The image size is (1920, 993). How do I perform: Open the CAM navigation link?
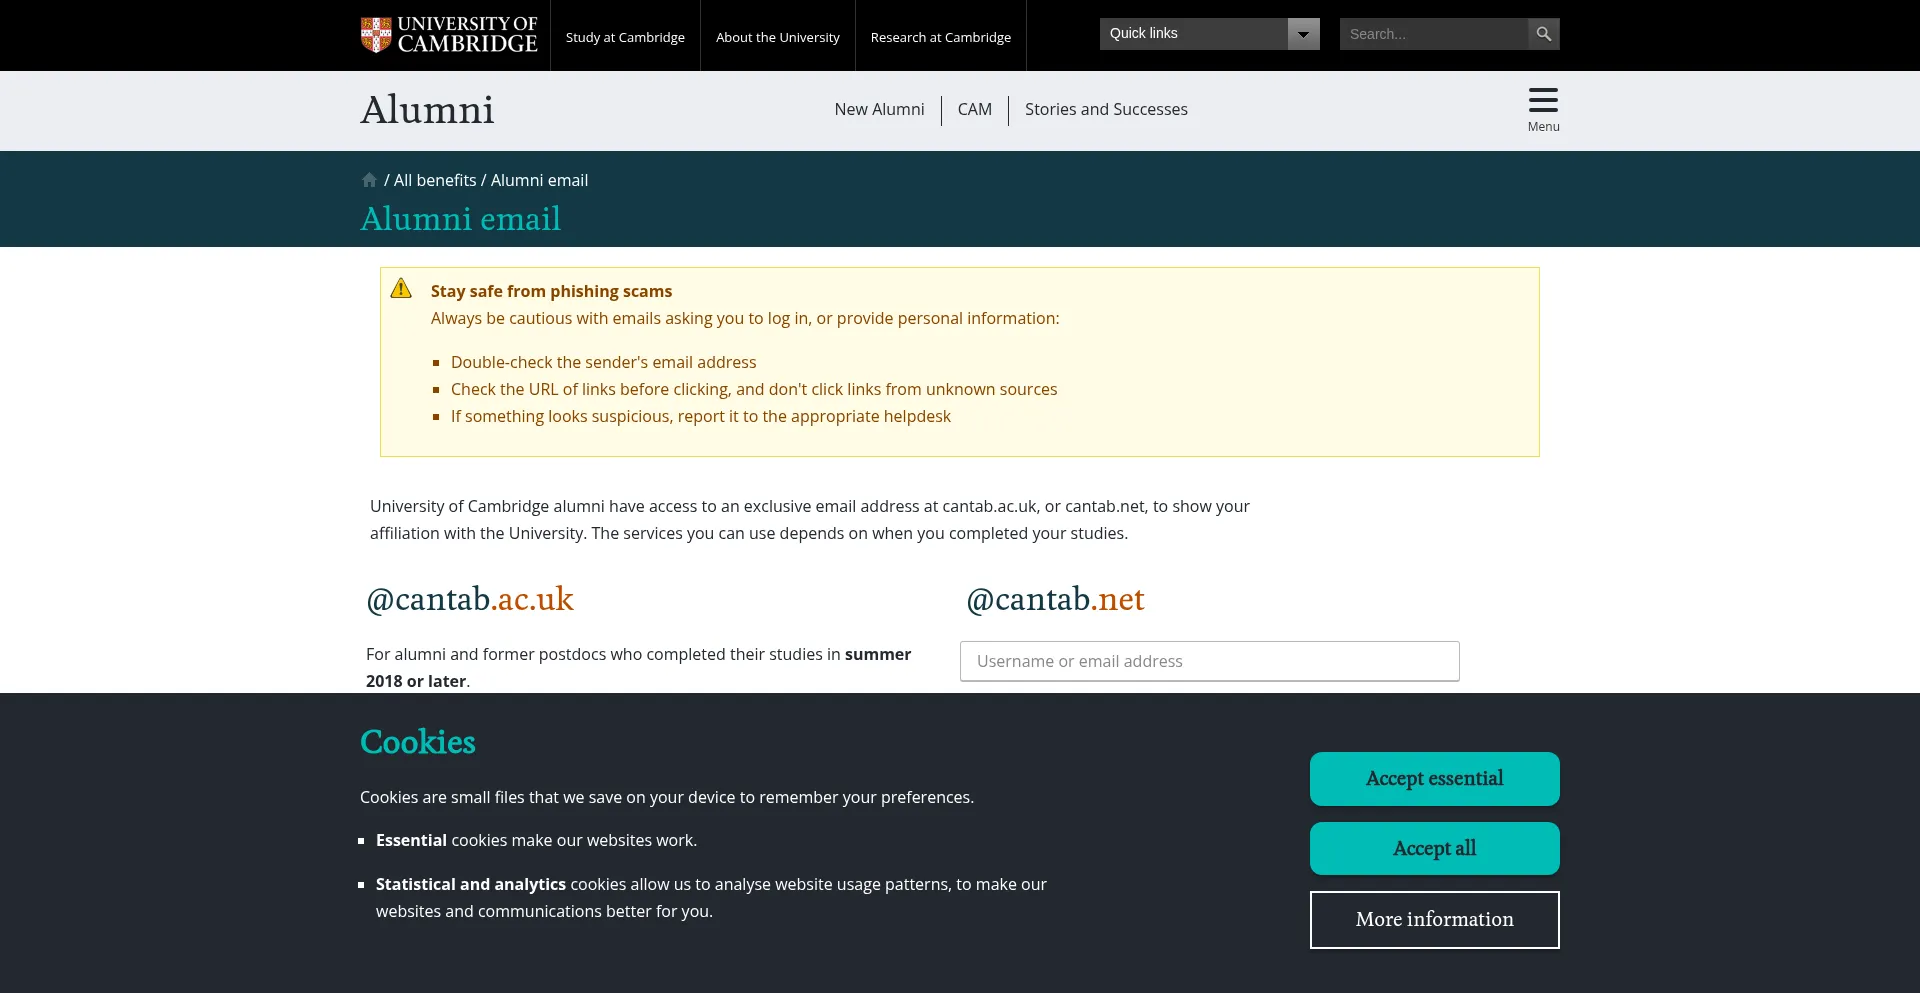975,109
